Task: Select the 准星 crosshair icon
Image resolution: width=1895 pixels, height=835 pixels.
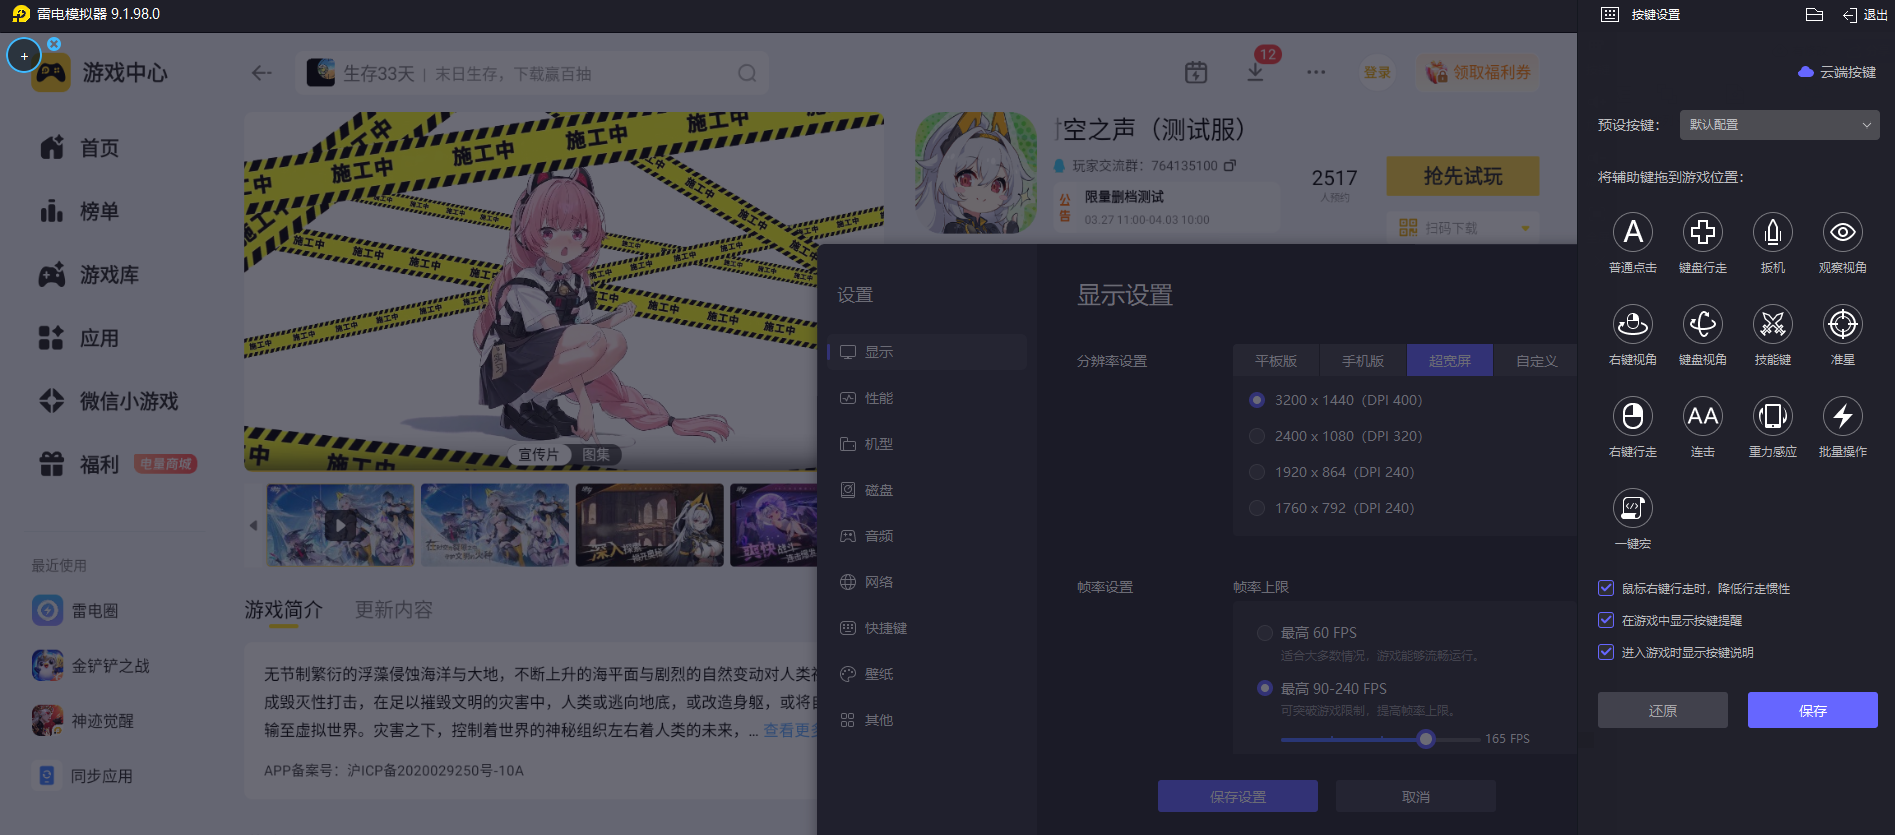Action: pyautogui.click(x=1843, y=324)
